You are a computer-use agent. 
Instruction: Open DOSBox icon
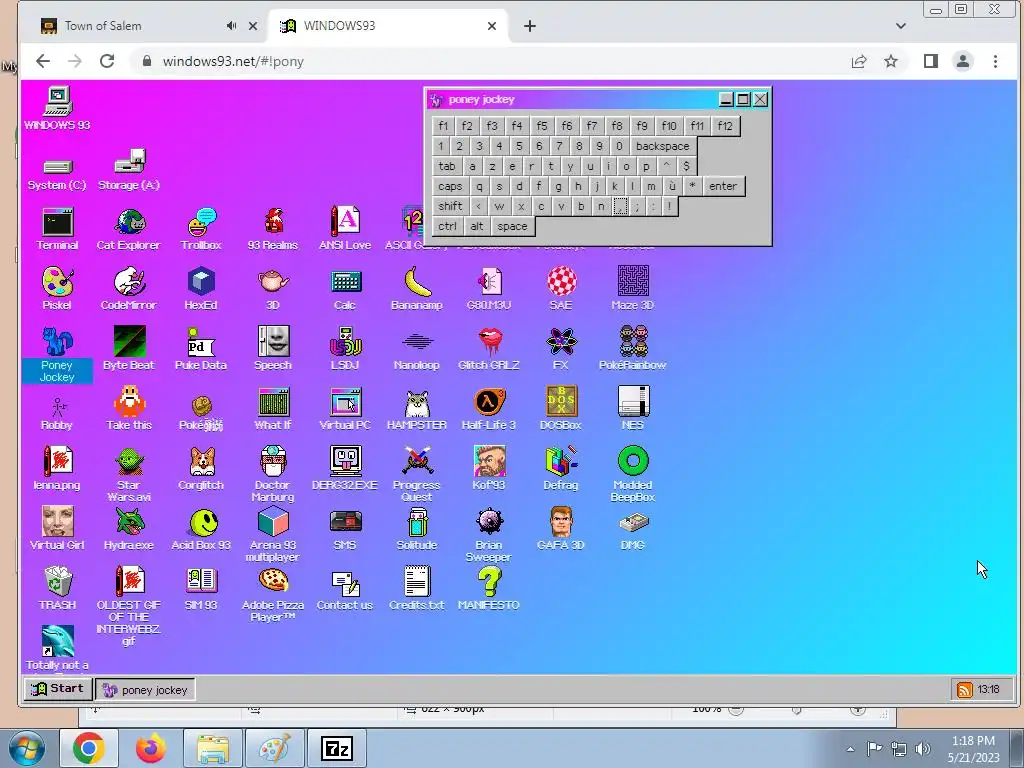click(x=561, y=409)
